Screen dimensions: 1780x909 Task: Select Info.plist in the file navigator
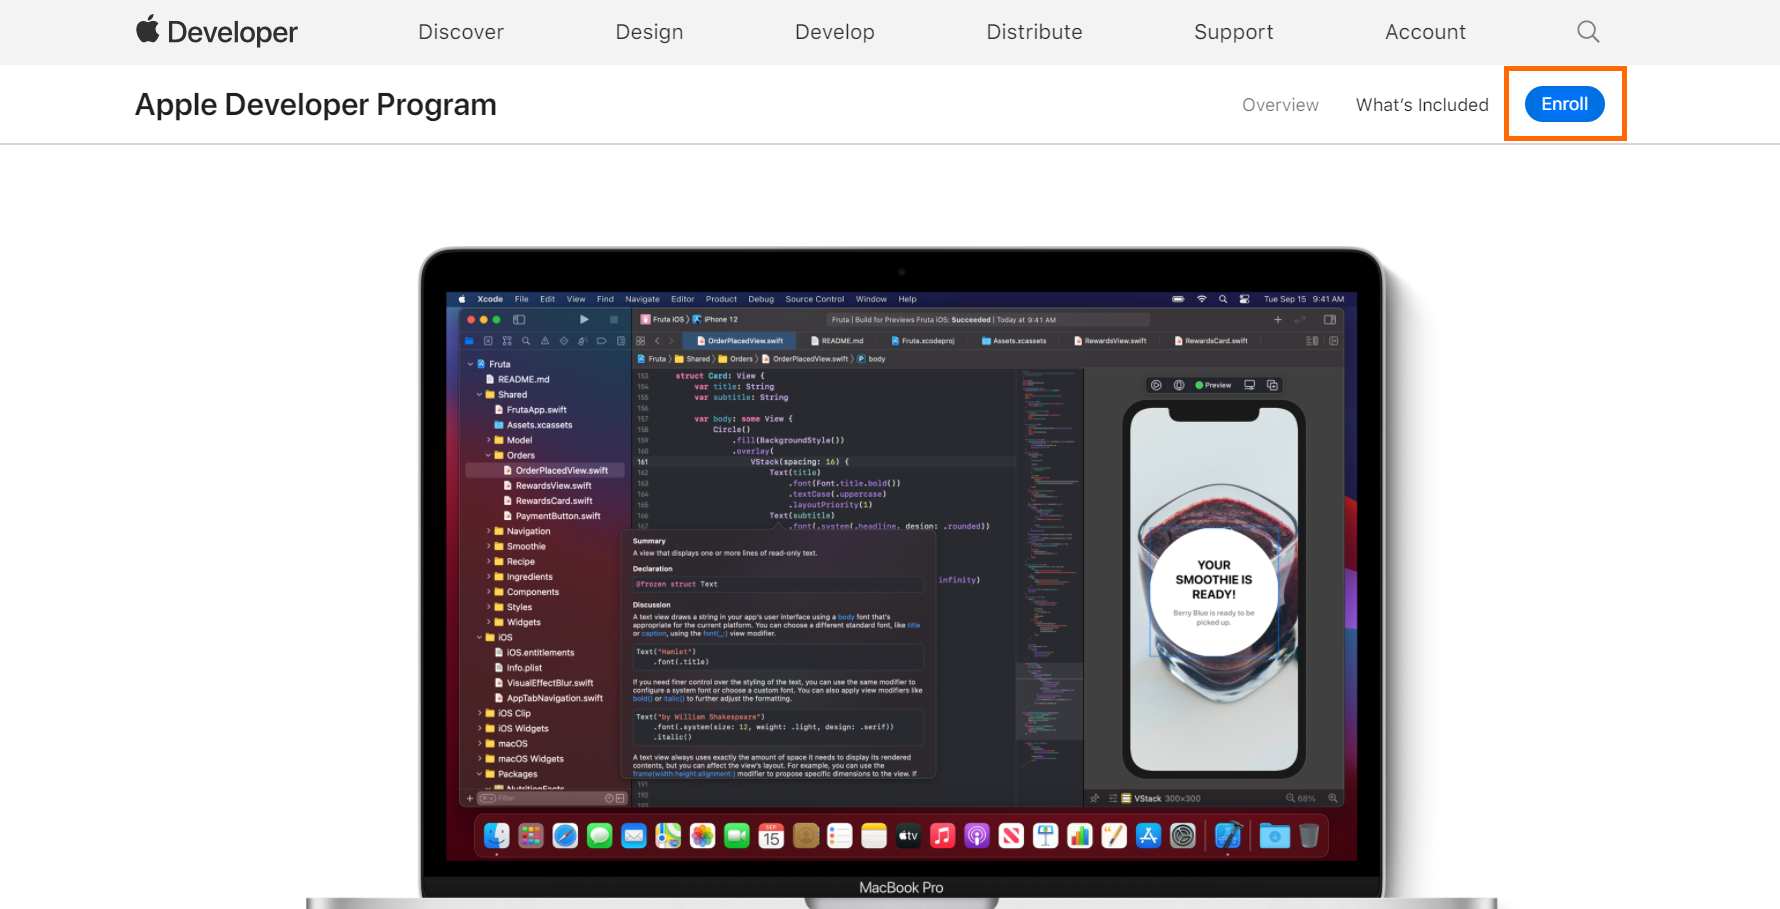tap(518, 668)
